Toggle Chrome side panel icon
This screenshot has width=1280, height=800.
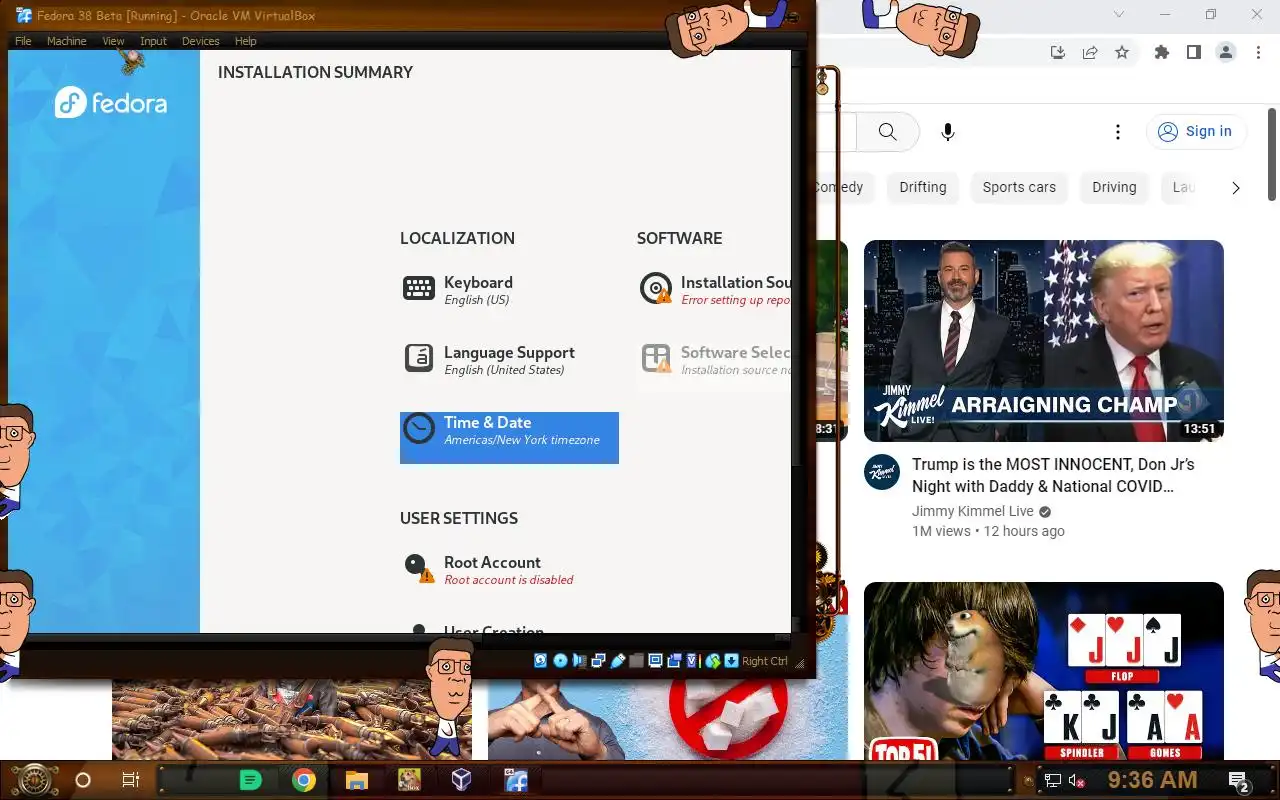pos(1193,52)
